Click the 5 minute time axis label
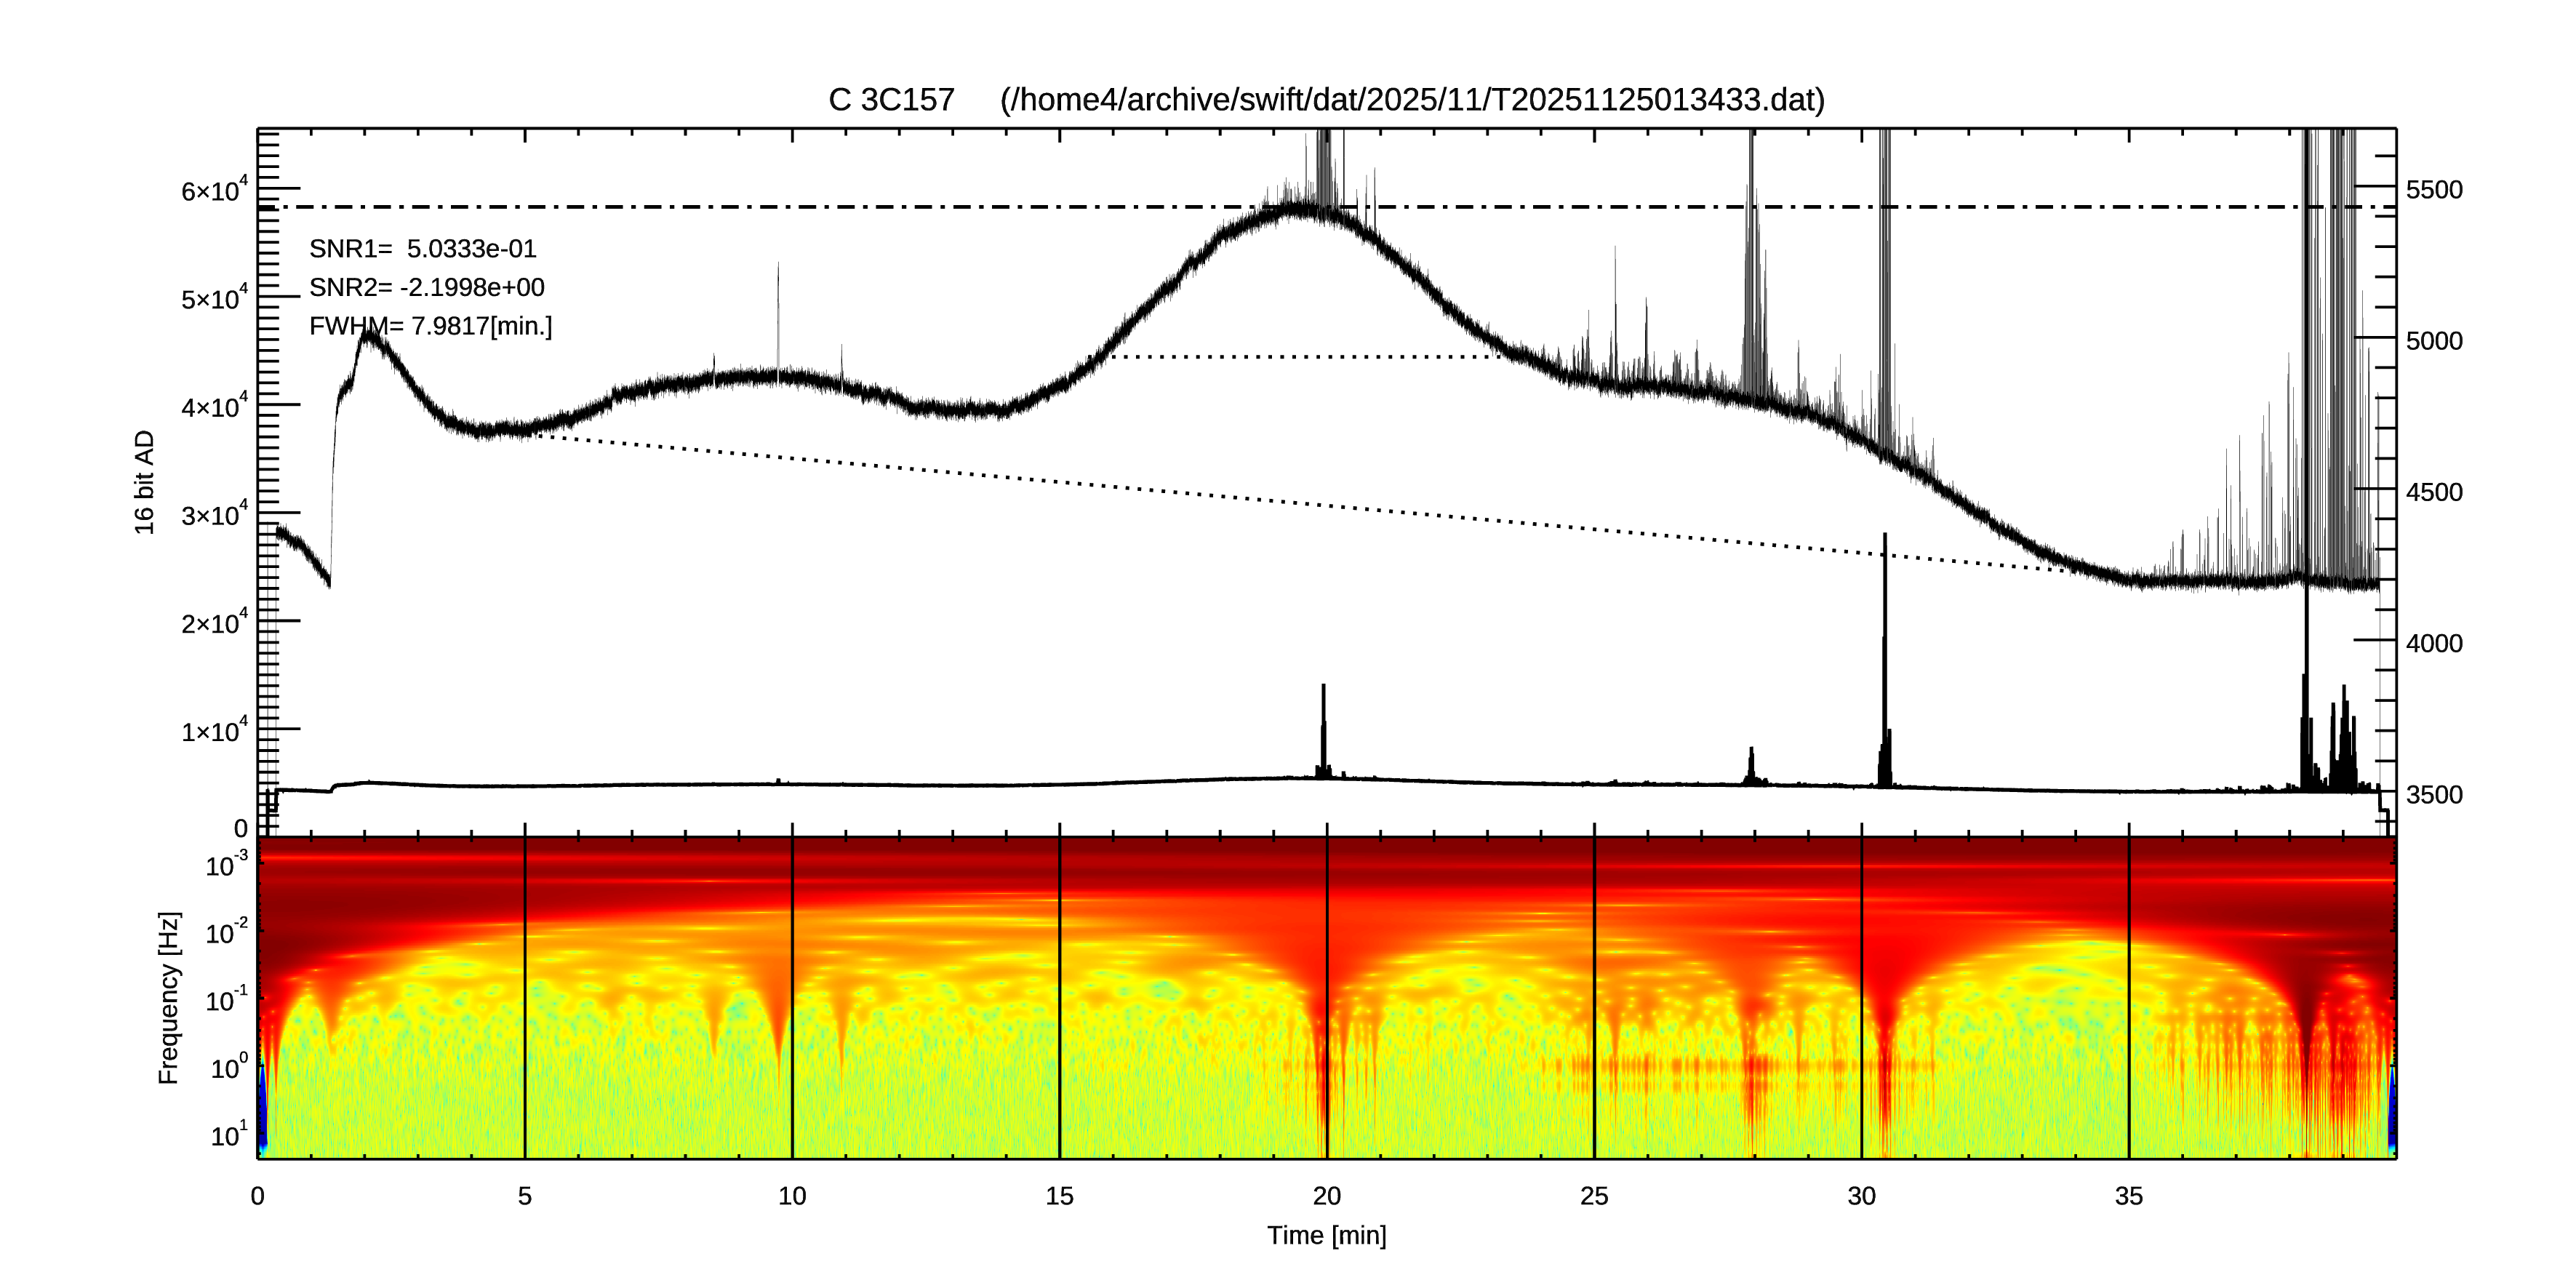The image size is (2576, 1288). point(524,1197)
